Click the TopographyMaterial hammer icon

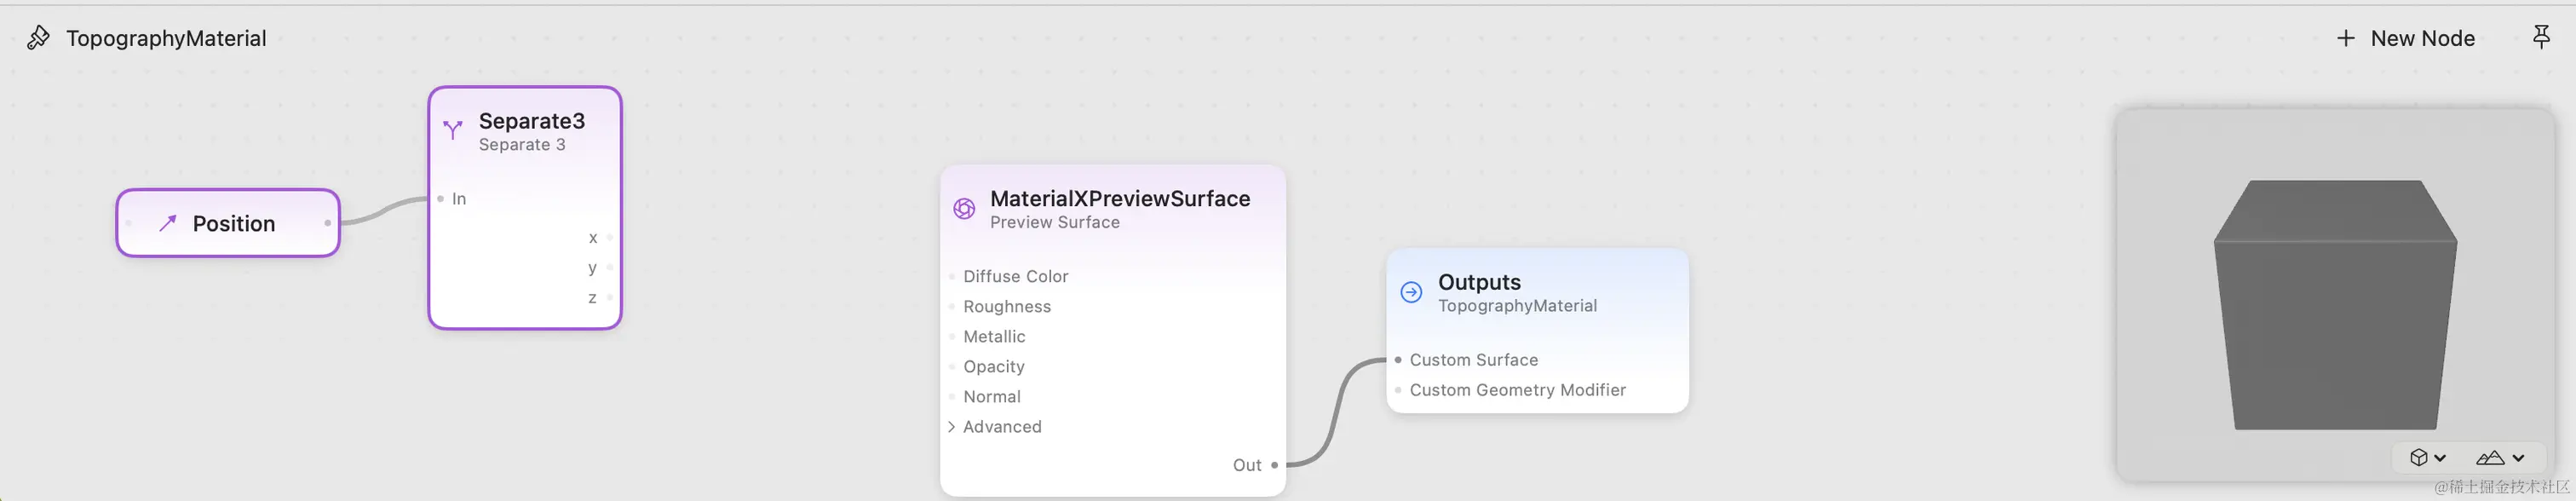(x=38, y=38)
